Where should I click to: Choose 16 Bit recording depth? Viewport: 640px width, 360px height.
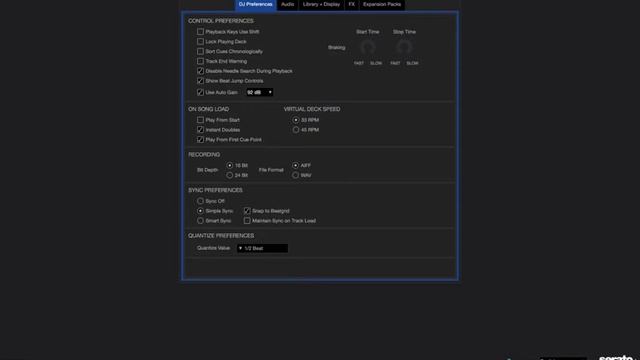230,165
